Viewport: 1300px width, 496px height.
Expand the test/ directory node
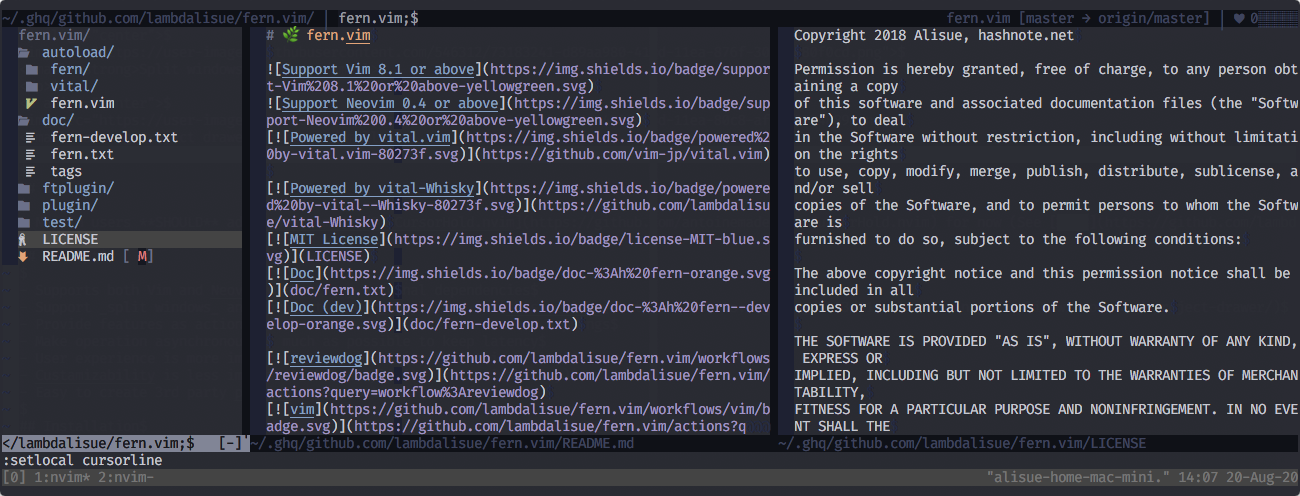click(x=62, y=222)
